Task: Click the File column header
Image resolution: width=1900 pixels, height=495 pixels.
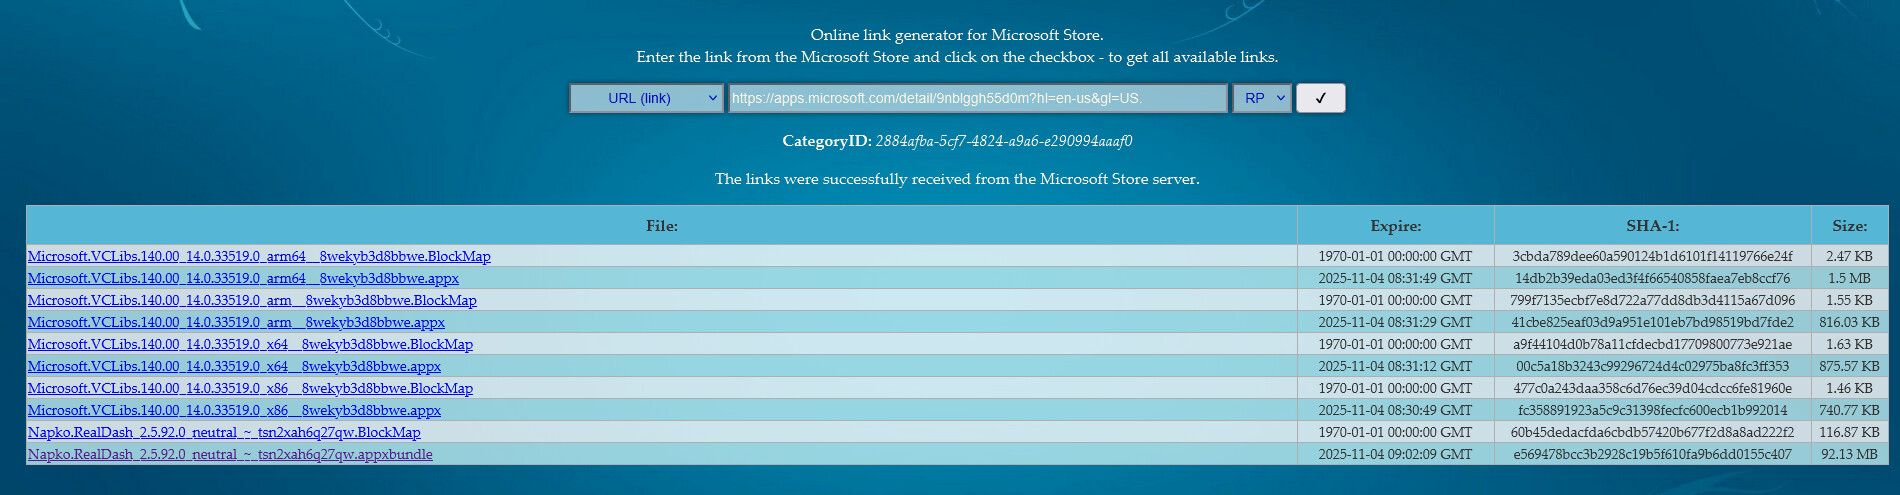Action: pos(661,226)
